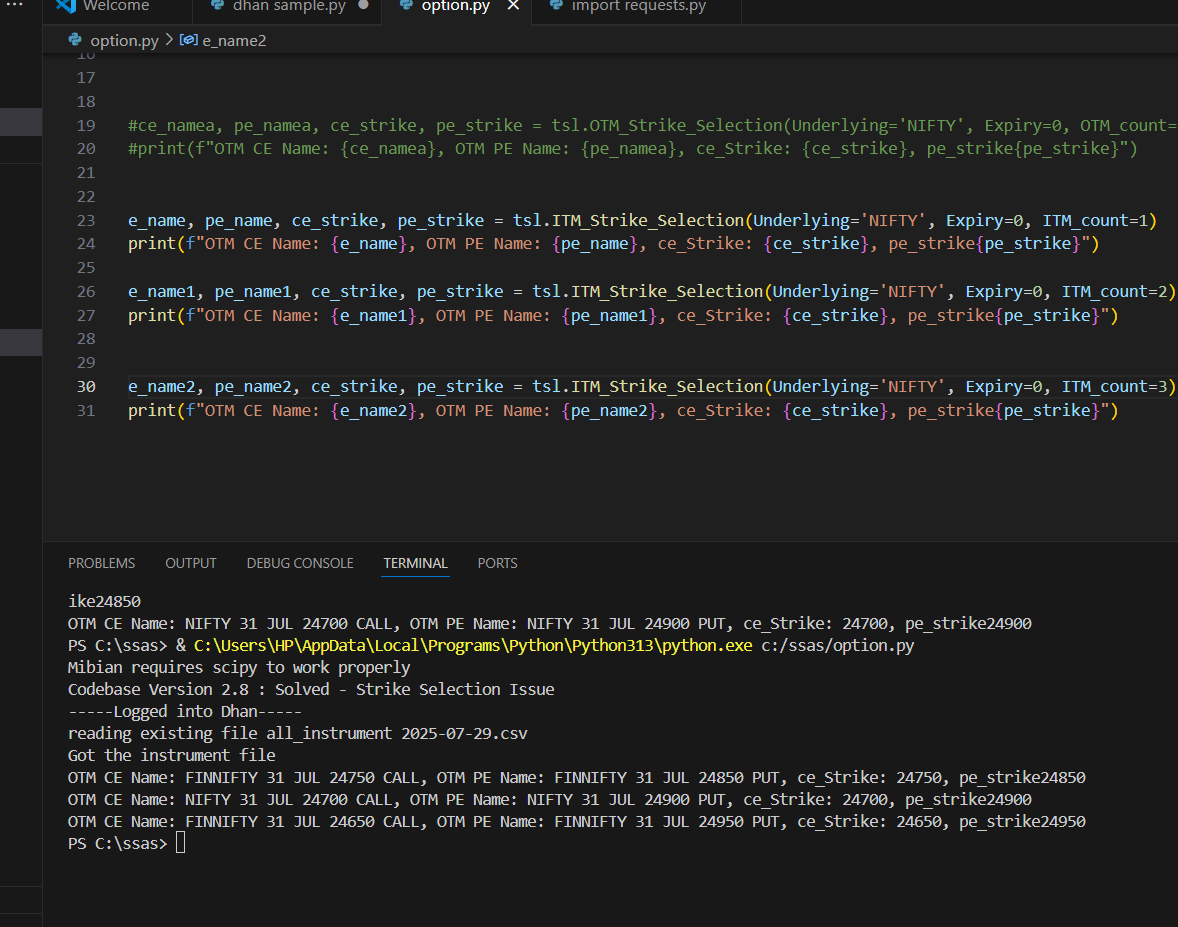Click option.py in the breadcrumb path
Screen dimensions: 1178x927
[124, 41]
